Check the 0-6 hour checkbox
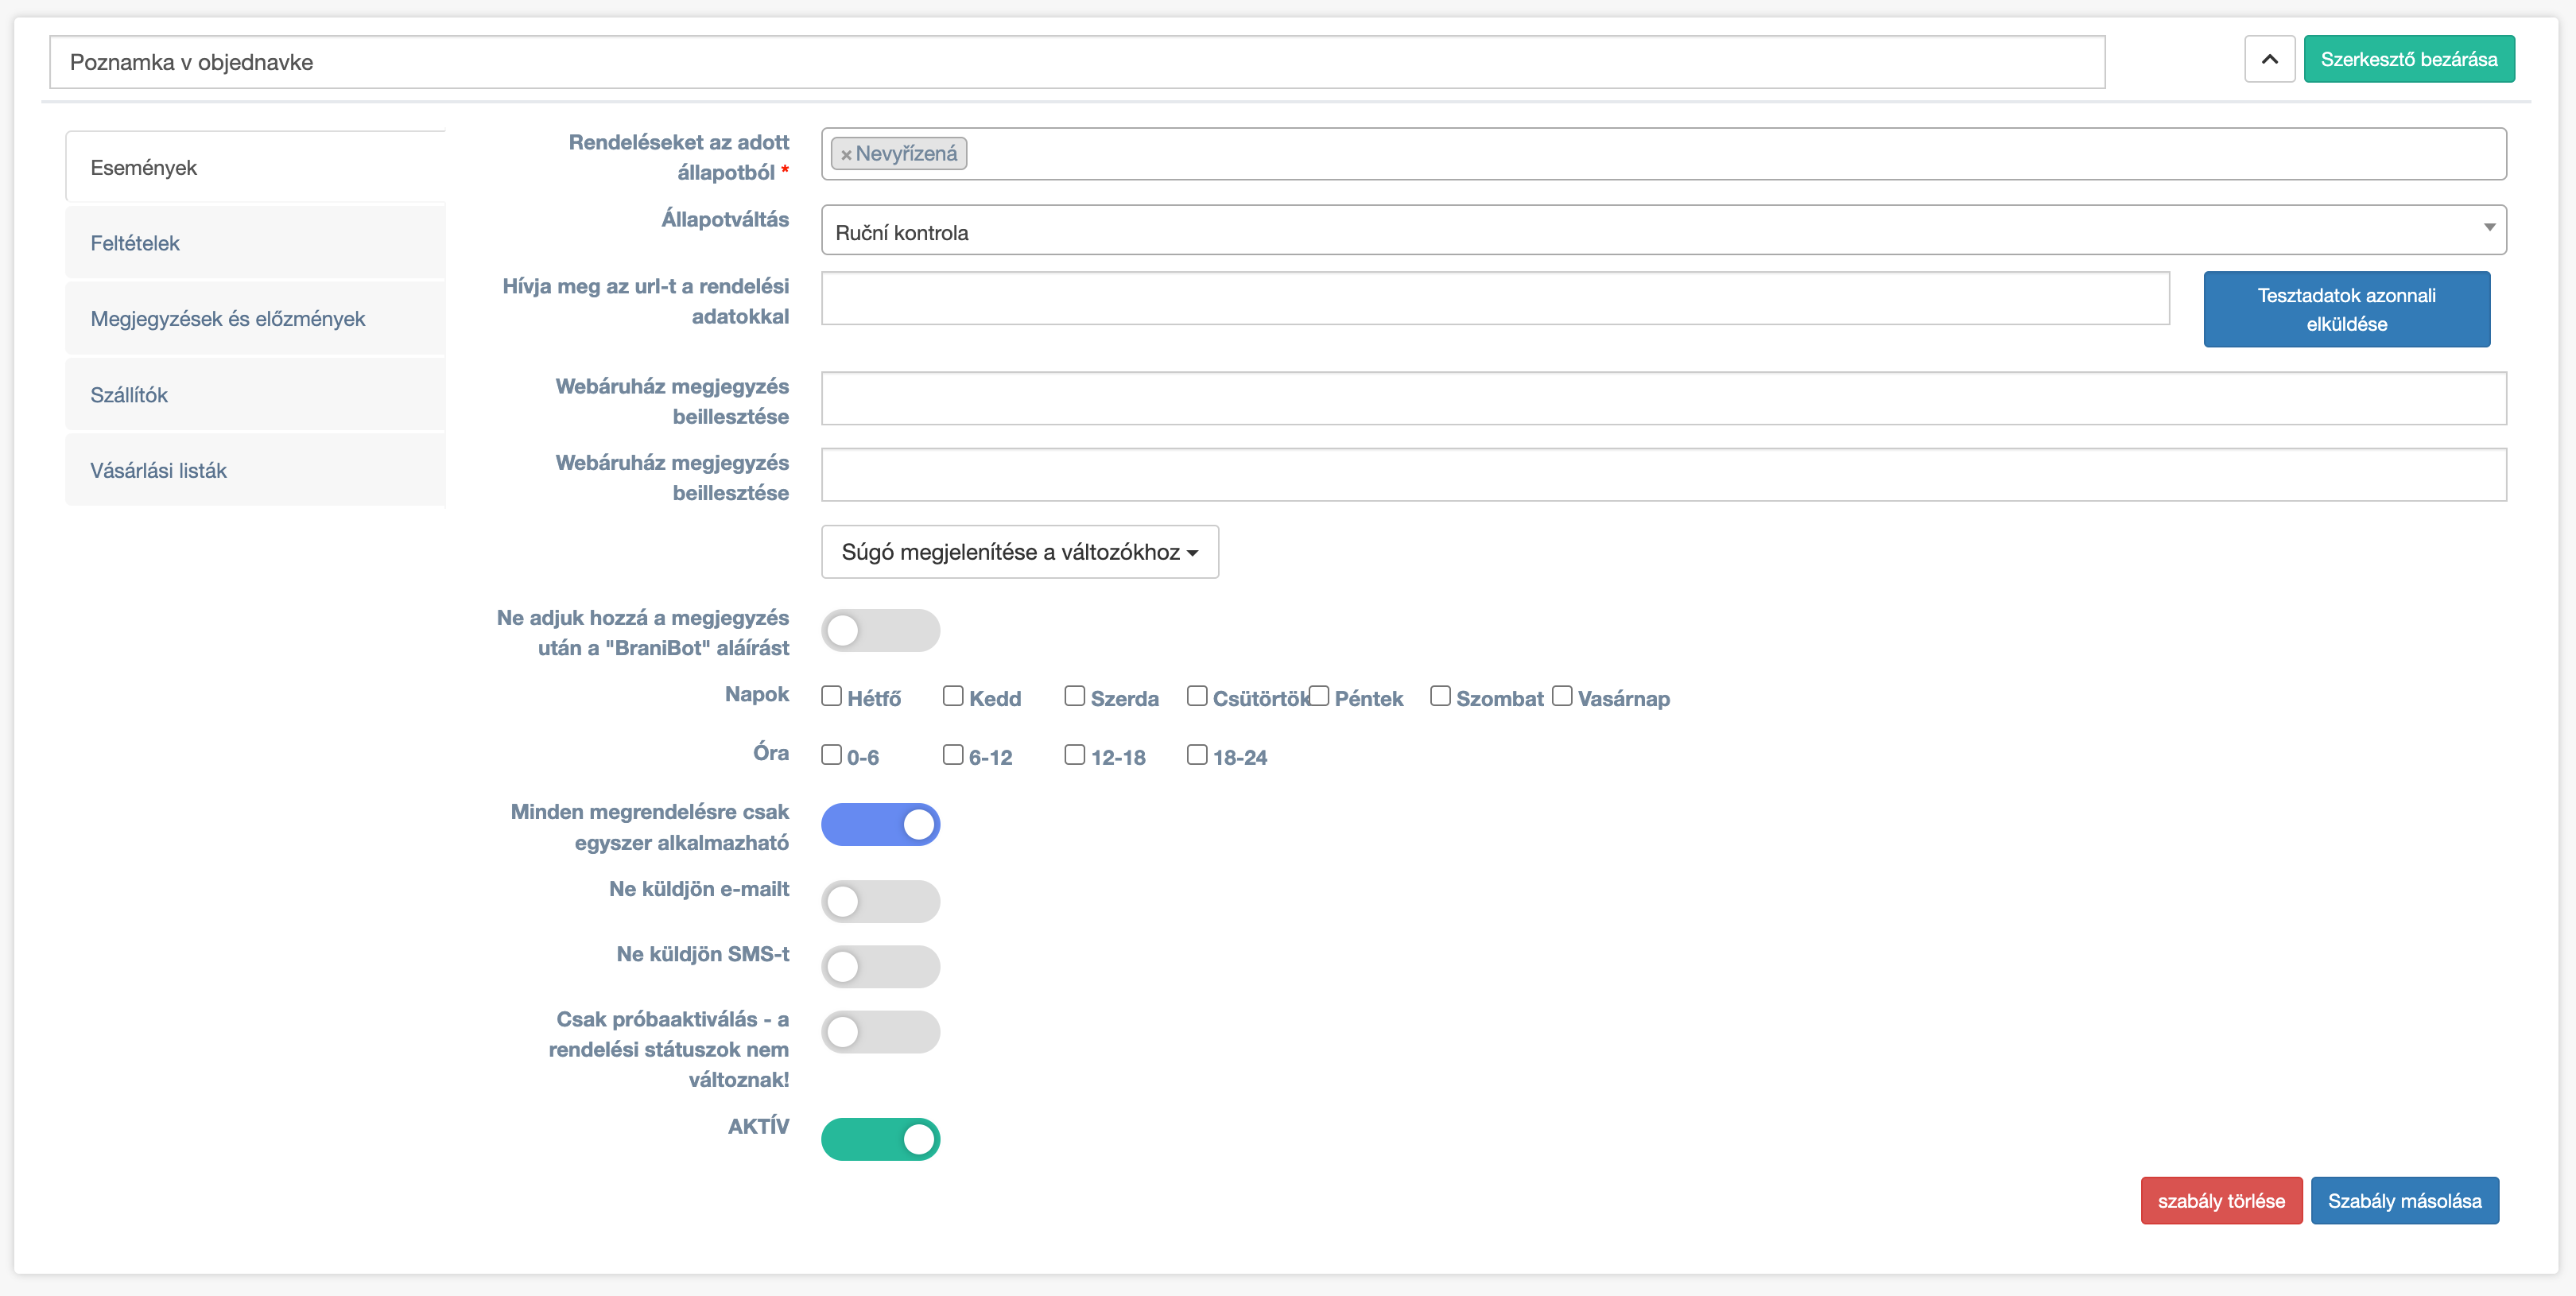 coord(831,755)
